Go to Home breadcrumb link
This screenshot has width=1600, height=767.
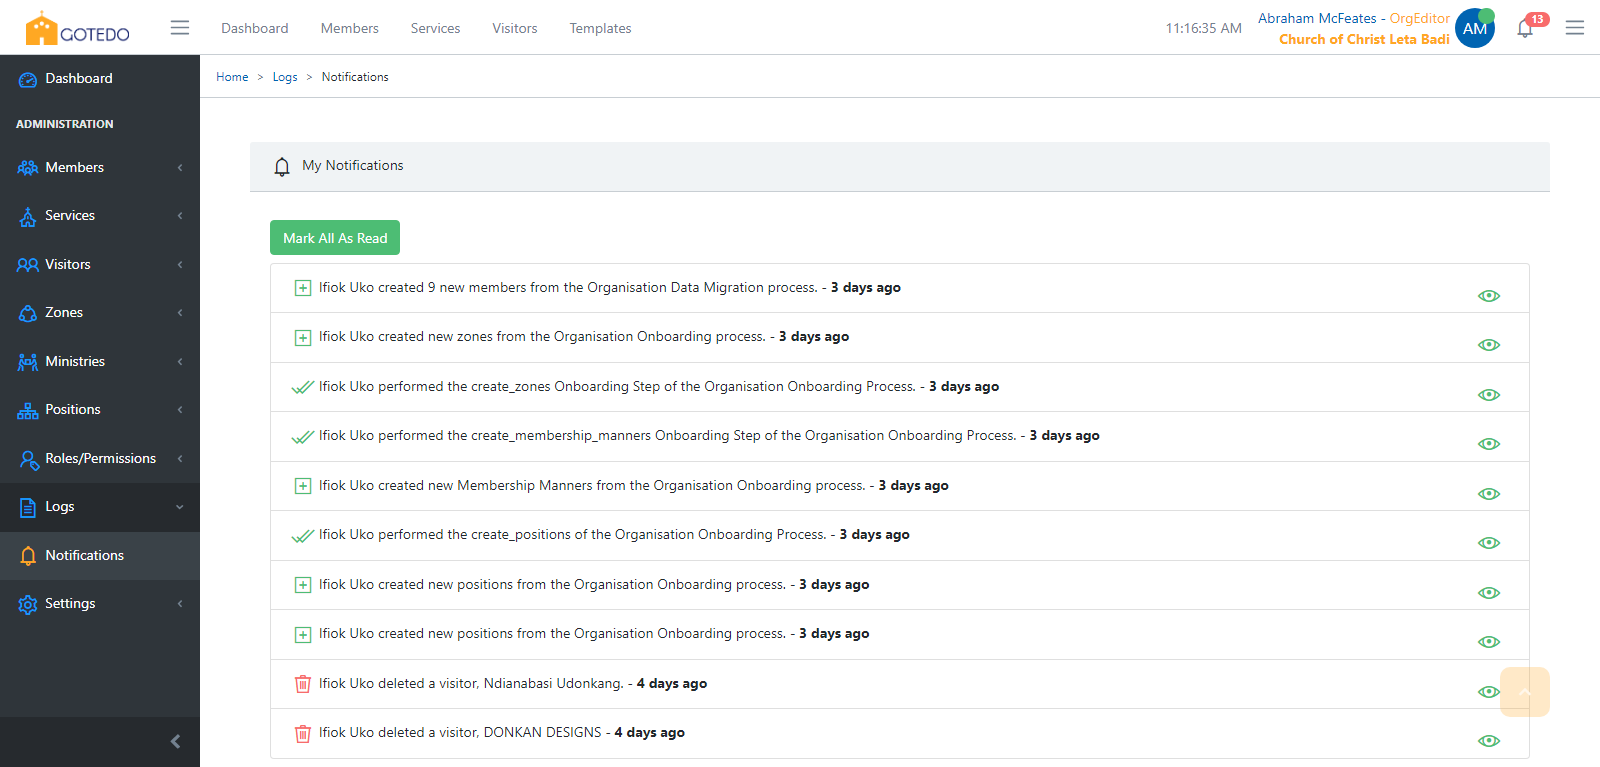(232, 77)
